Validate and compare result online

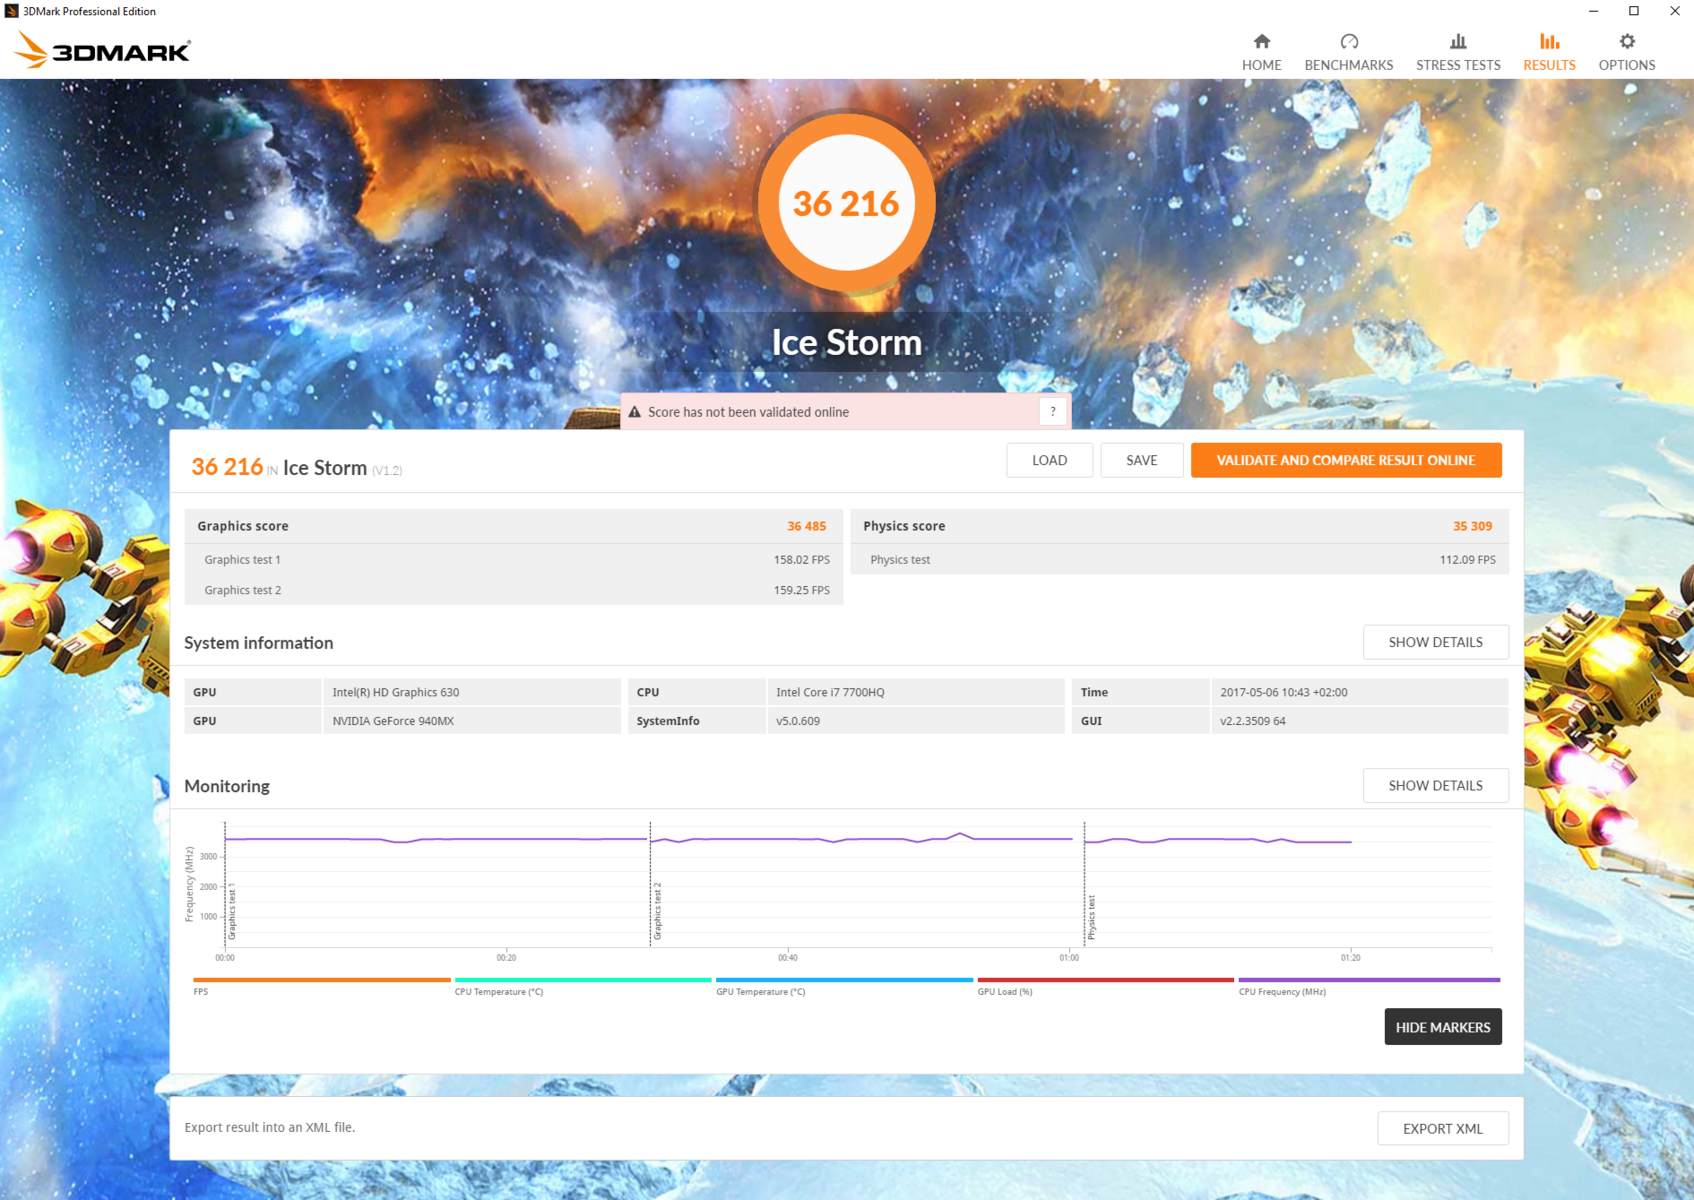1346,460
